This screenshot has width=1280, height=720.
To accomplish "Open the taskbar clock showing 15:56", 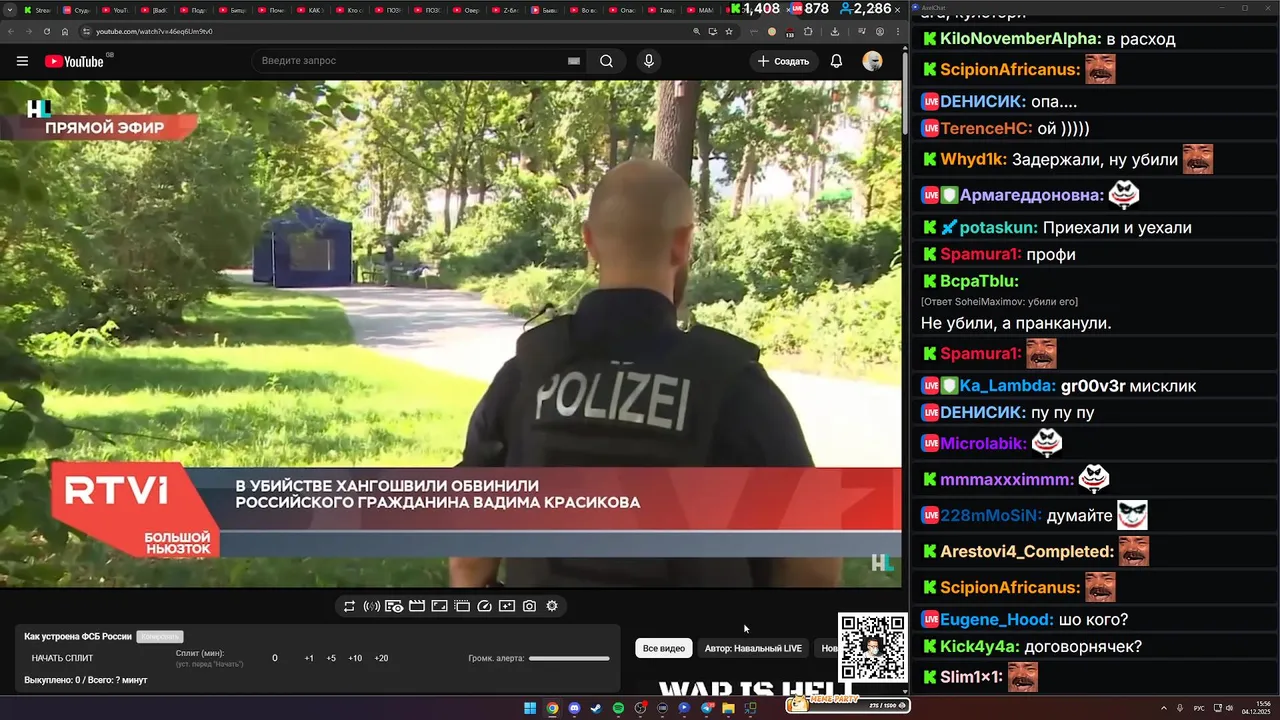I will [x=1256, y=708].
